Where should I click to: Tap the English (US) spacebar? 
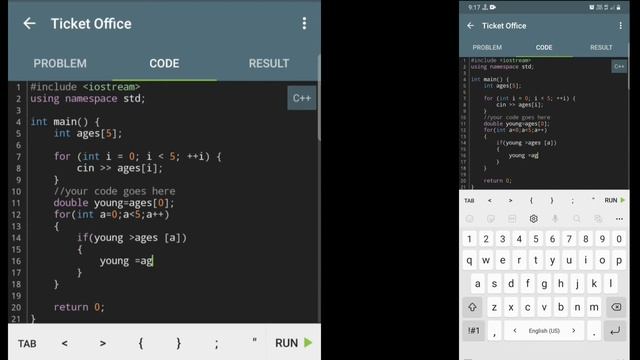coord(544,331)
